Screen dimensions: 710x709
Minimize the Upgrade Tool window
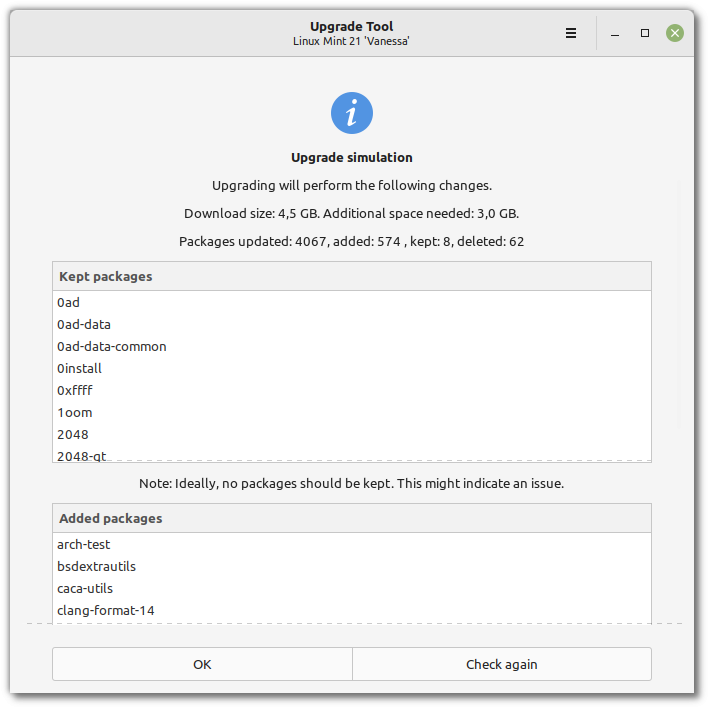pyautogui.click(x=615, y=33)
